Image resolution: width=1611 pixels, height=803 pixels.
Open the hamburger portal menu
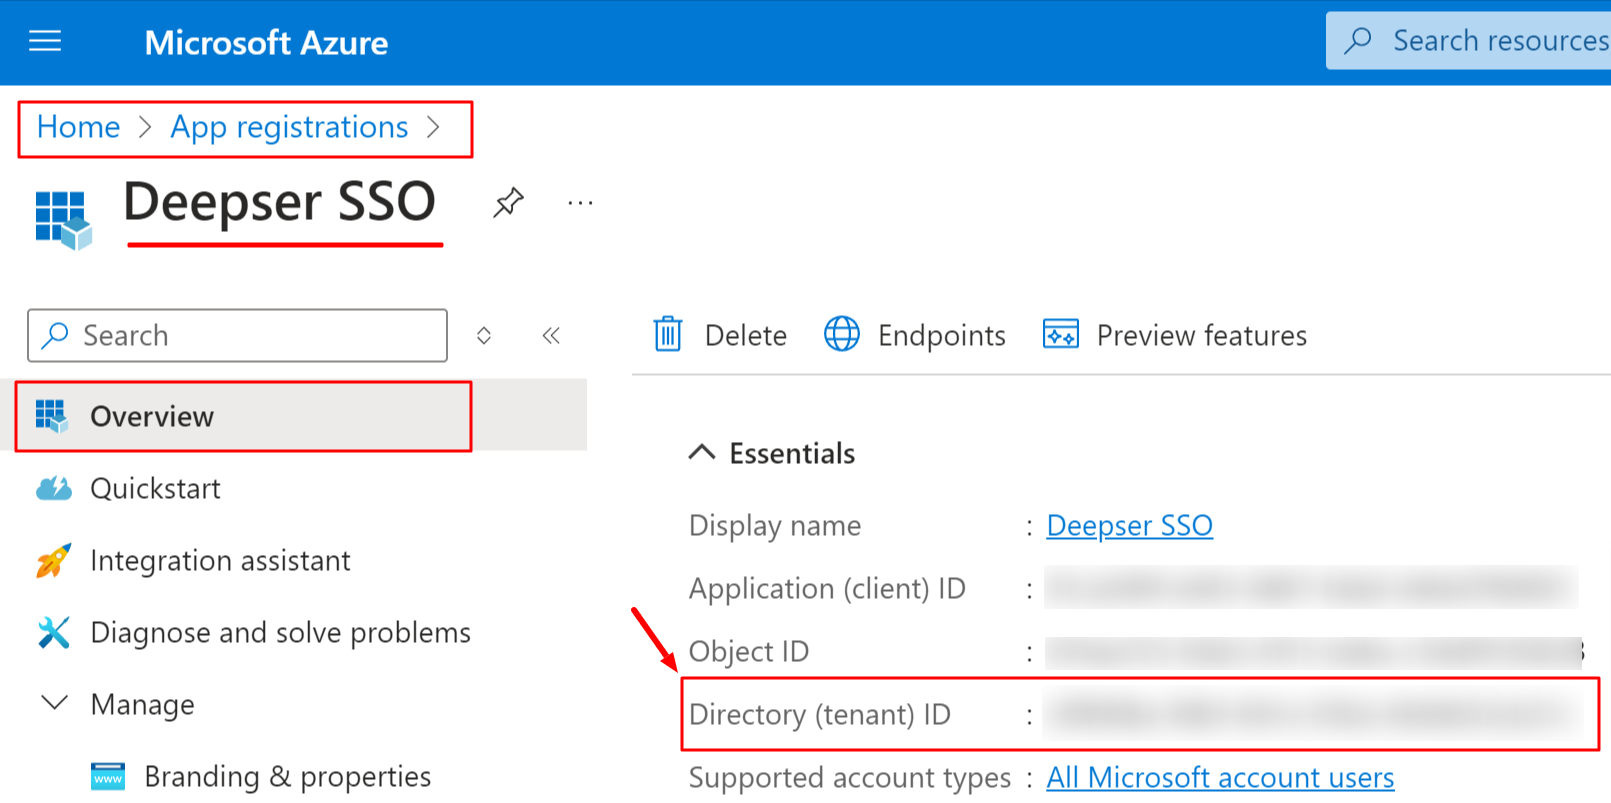pos(45,41)
